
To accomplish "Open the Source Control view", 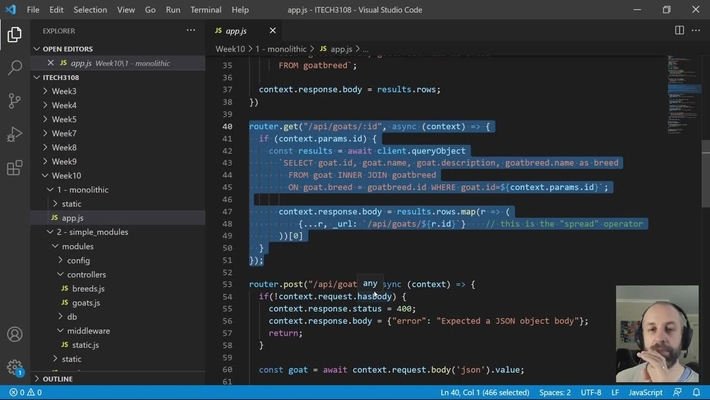I will 14,101.
